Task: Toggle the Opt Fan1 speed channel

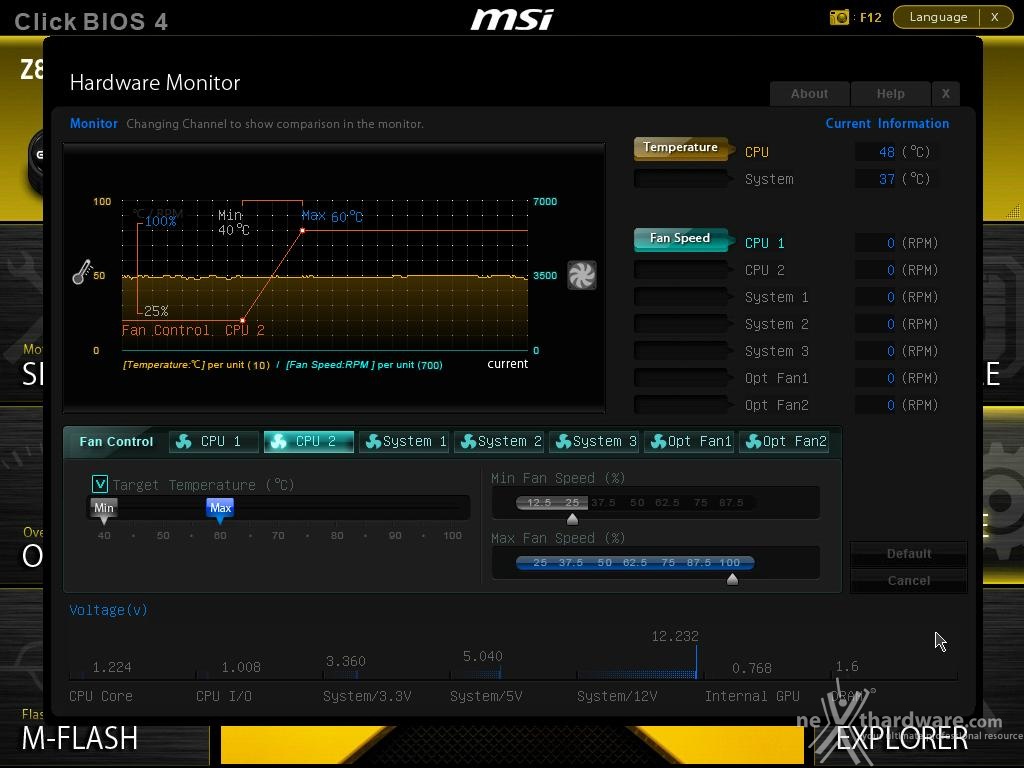Action: [x=680, y=378]
